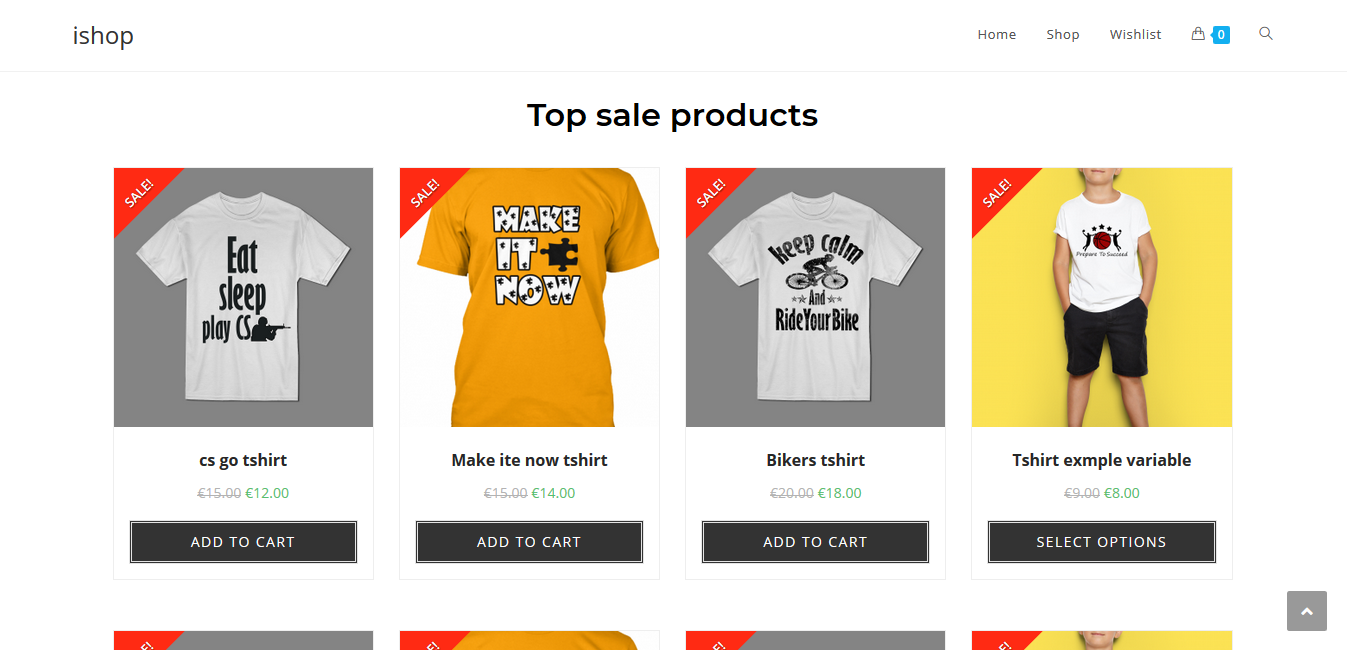Open the Bikers tshirt title link
Viewport: 1347px width, 650px height.
[815, 460]
